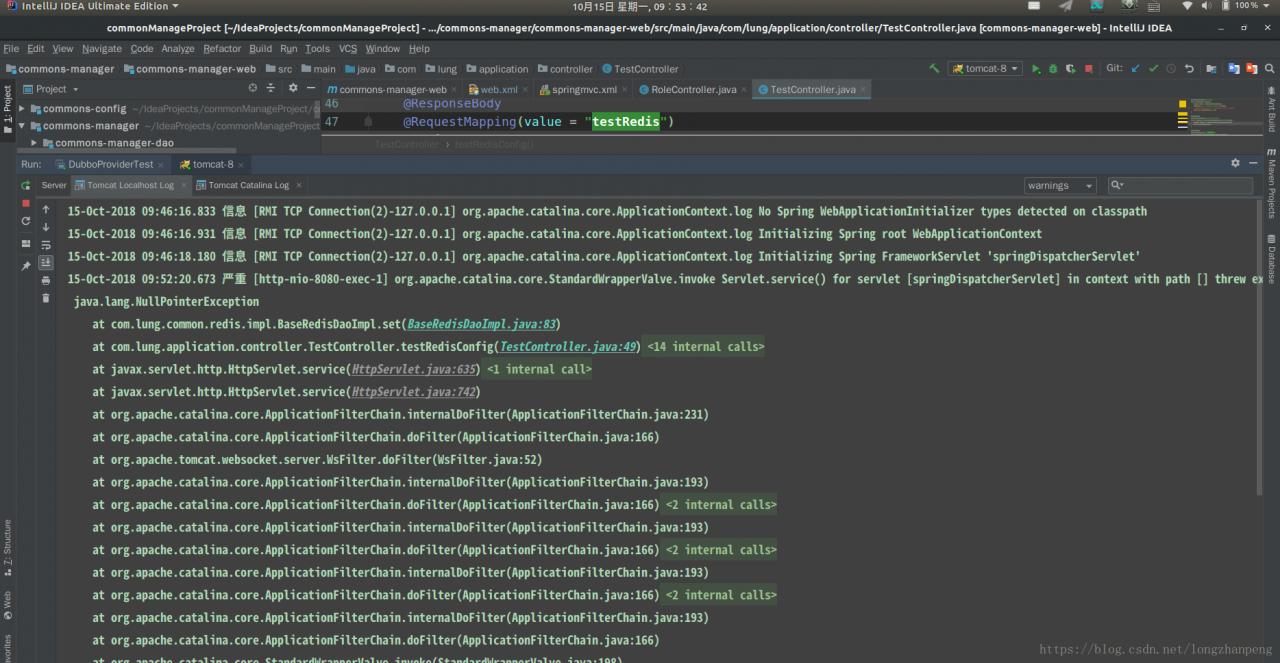Open BaseRedisDaoImpl.java:83 stack trace link

(481, 324)
